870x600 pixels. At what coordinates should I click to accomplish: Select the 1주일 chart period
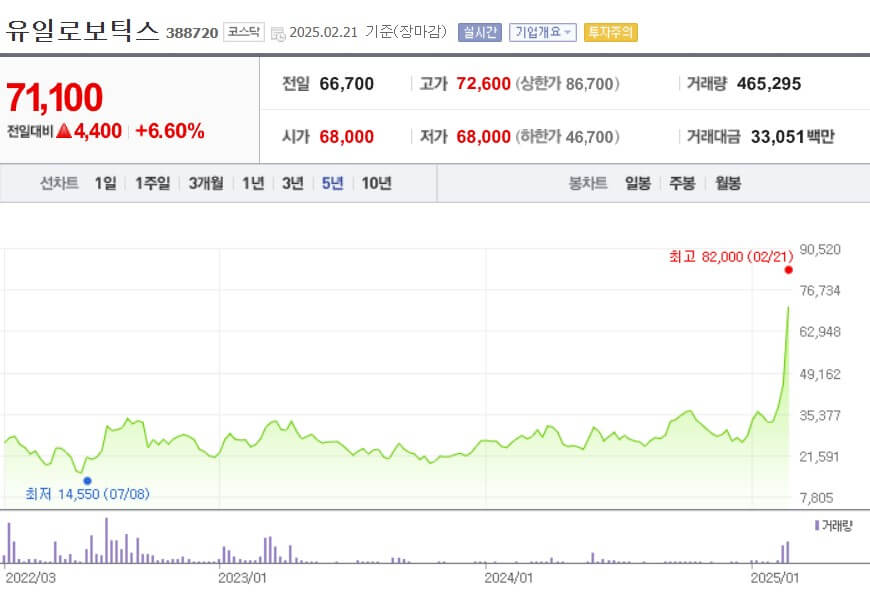click(151, 184)
